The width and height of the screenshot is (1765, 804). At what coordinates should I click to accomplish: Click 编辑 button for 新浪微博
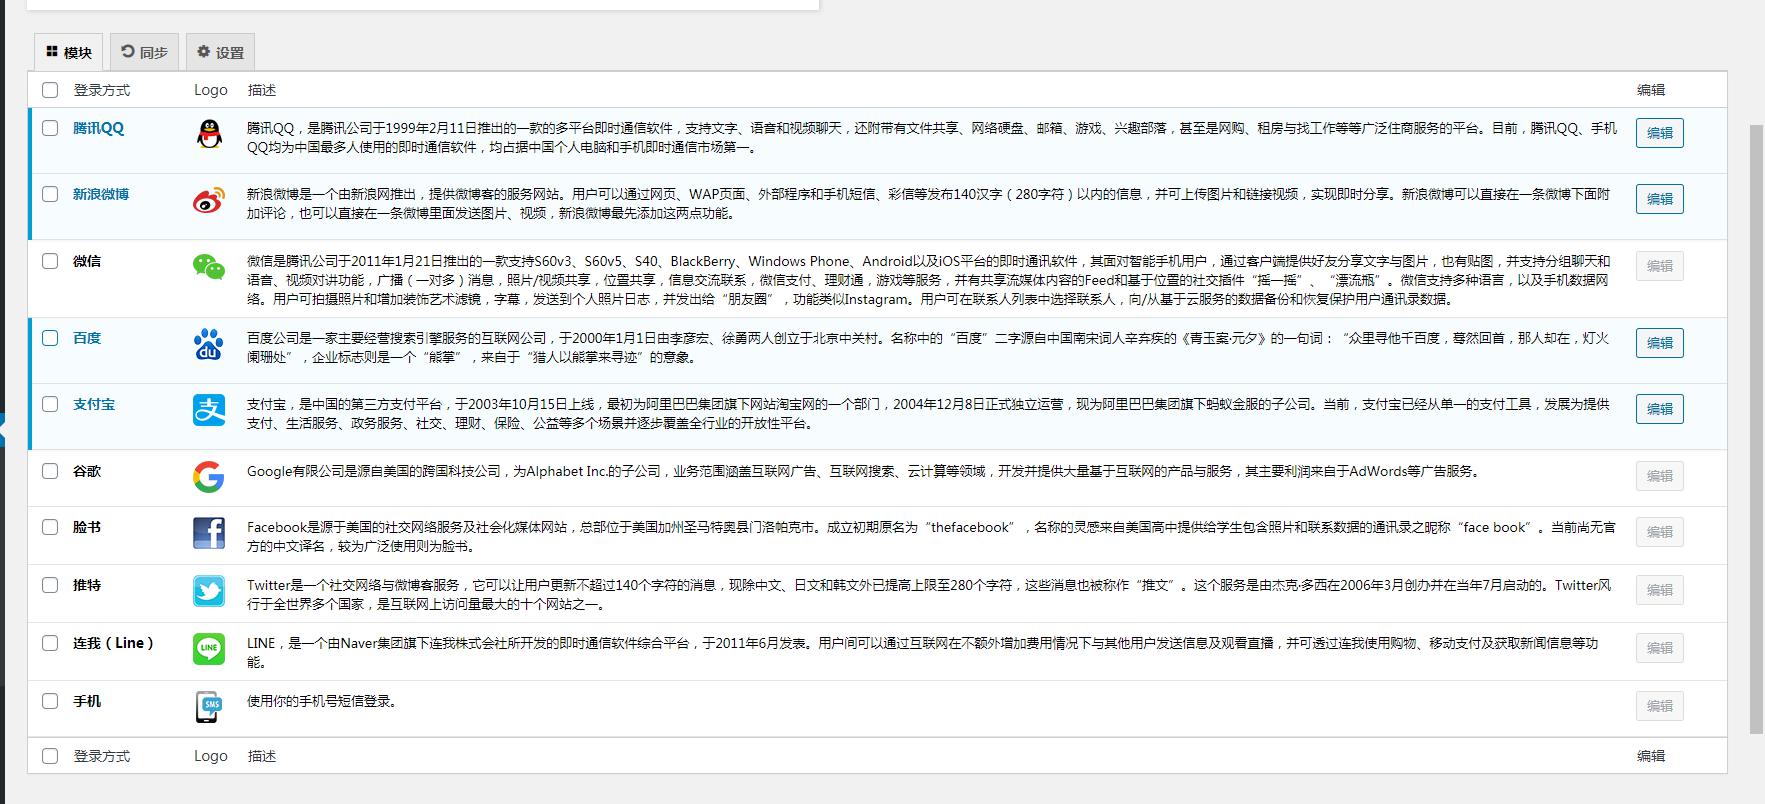point(1660,199)
